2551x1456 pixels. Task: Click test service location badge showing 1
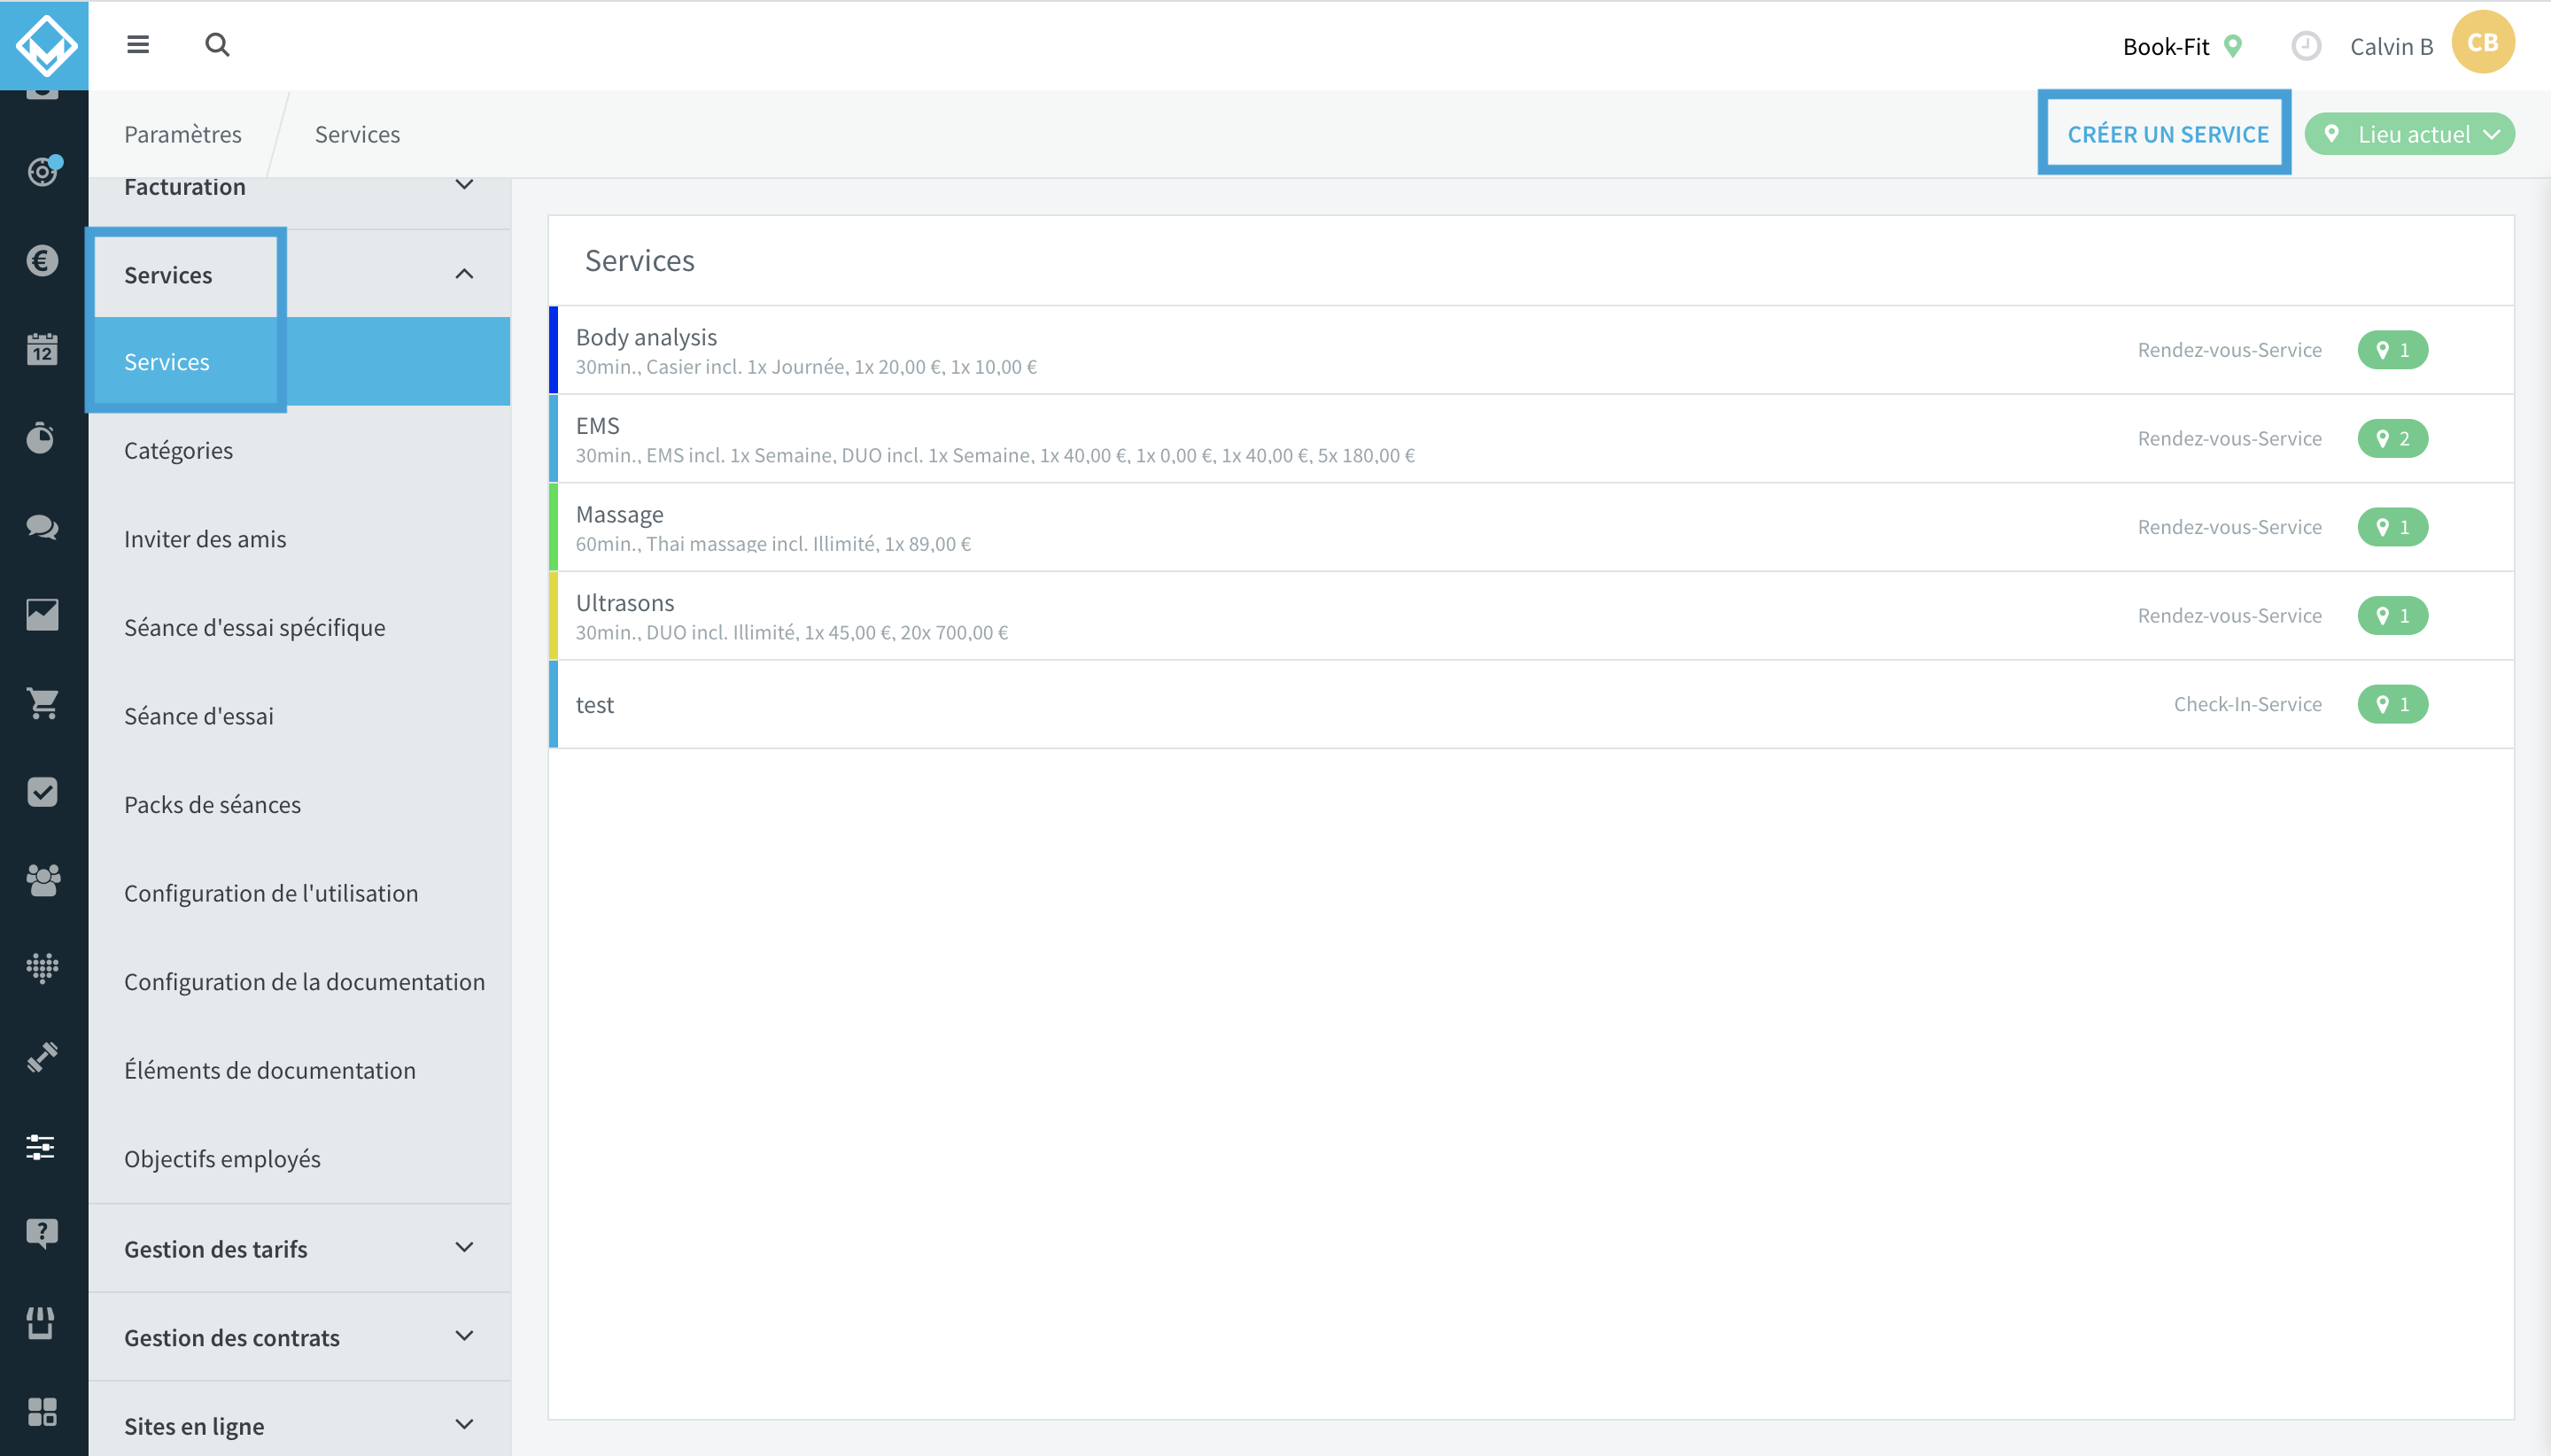pos(2392,704)
